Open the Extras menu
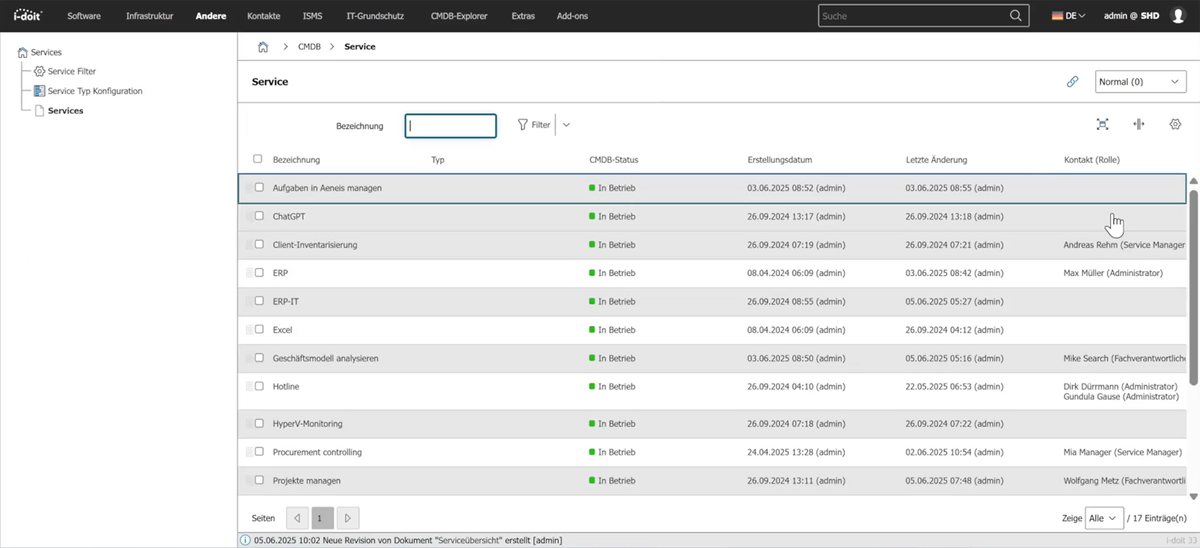This screenshot has height=548, width=1200. click(x=523, y=16)
